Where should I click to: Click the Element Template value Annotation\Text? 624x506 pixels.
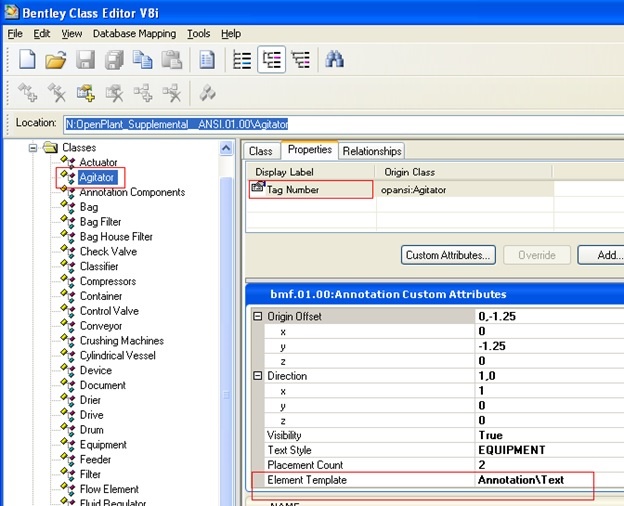click(521, 480)
